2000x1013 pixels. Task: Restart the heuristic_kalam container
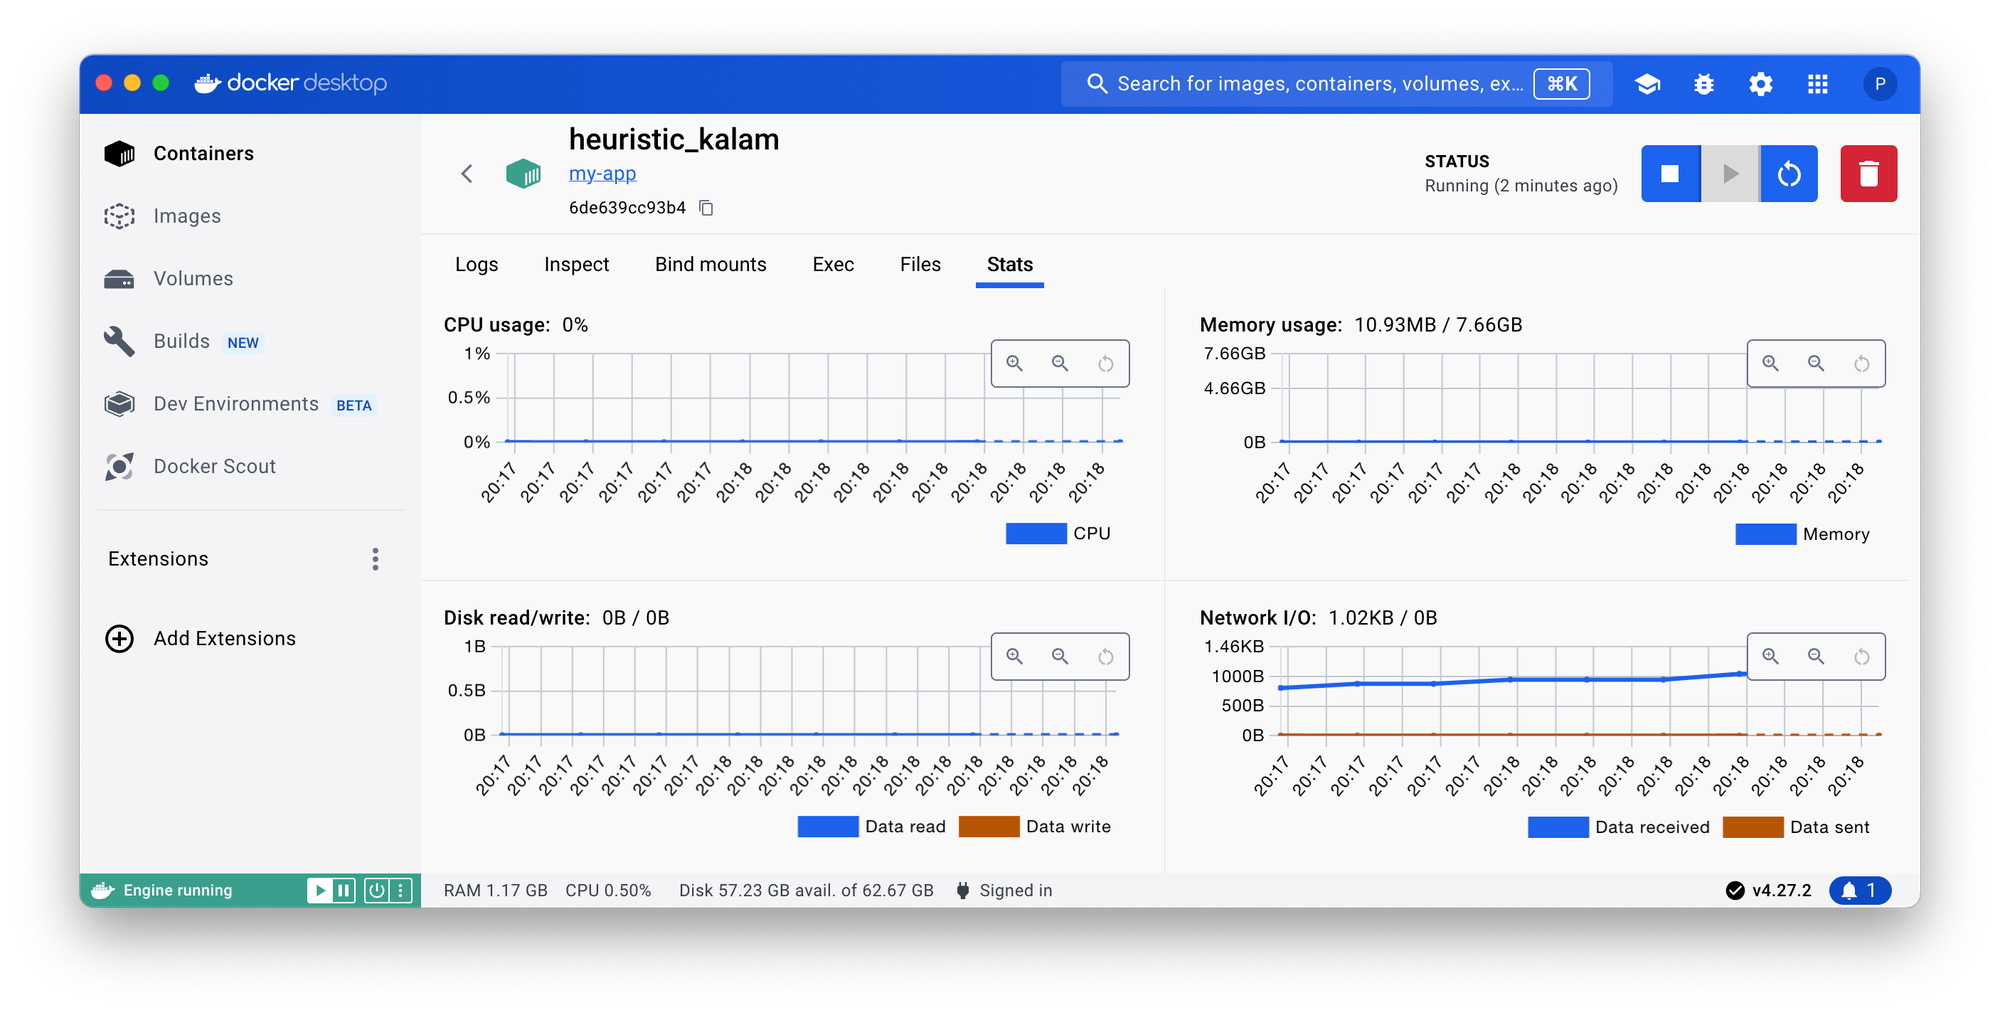pos(1788,174)
